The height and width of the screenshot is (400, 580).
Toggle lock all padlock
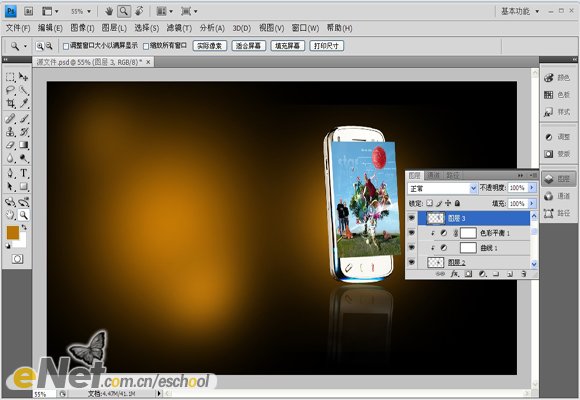pos(458,203)
